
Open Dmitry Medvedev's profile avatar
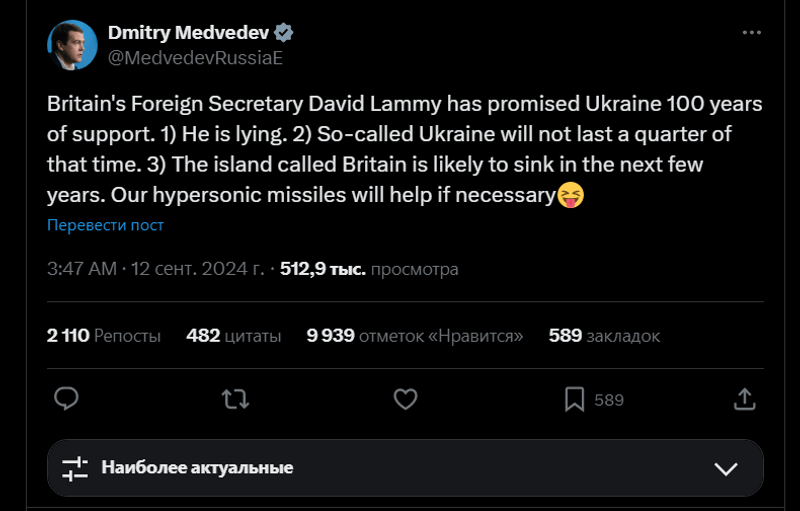pos(72,45)
